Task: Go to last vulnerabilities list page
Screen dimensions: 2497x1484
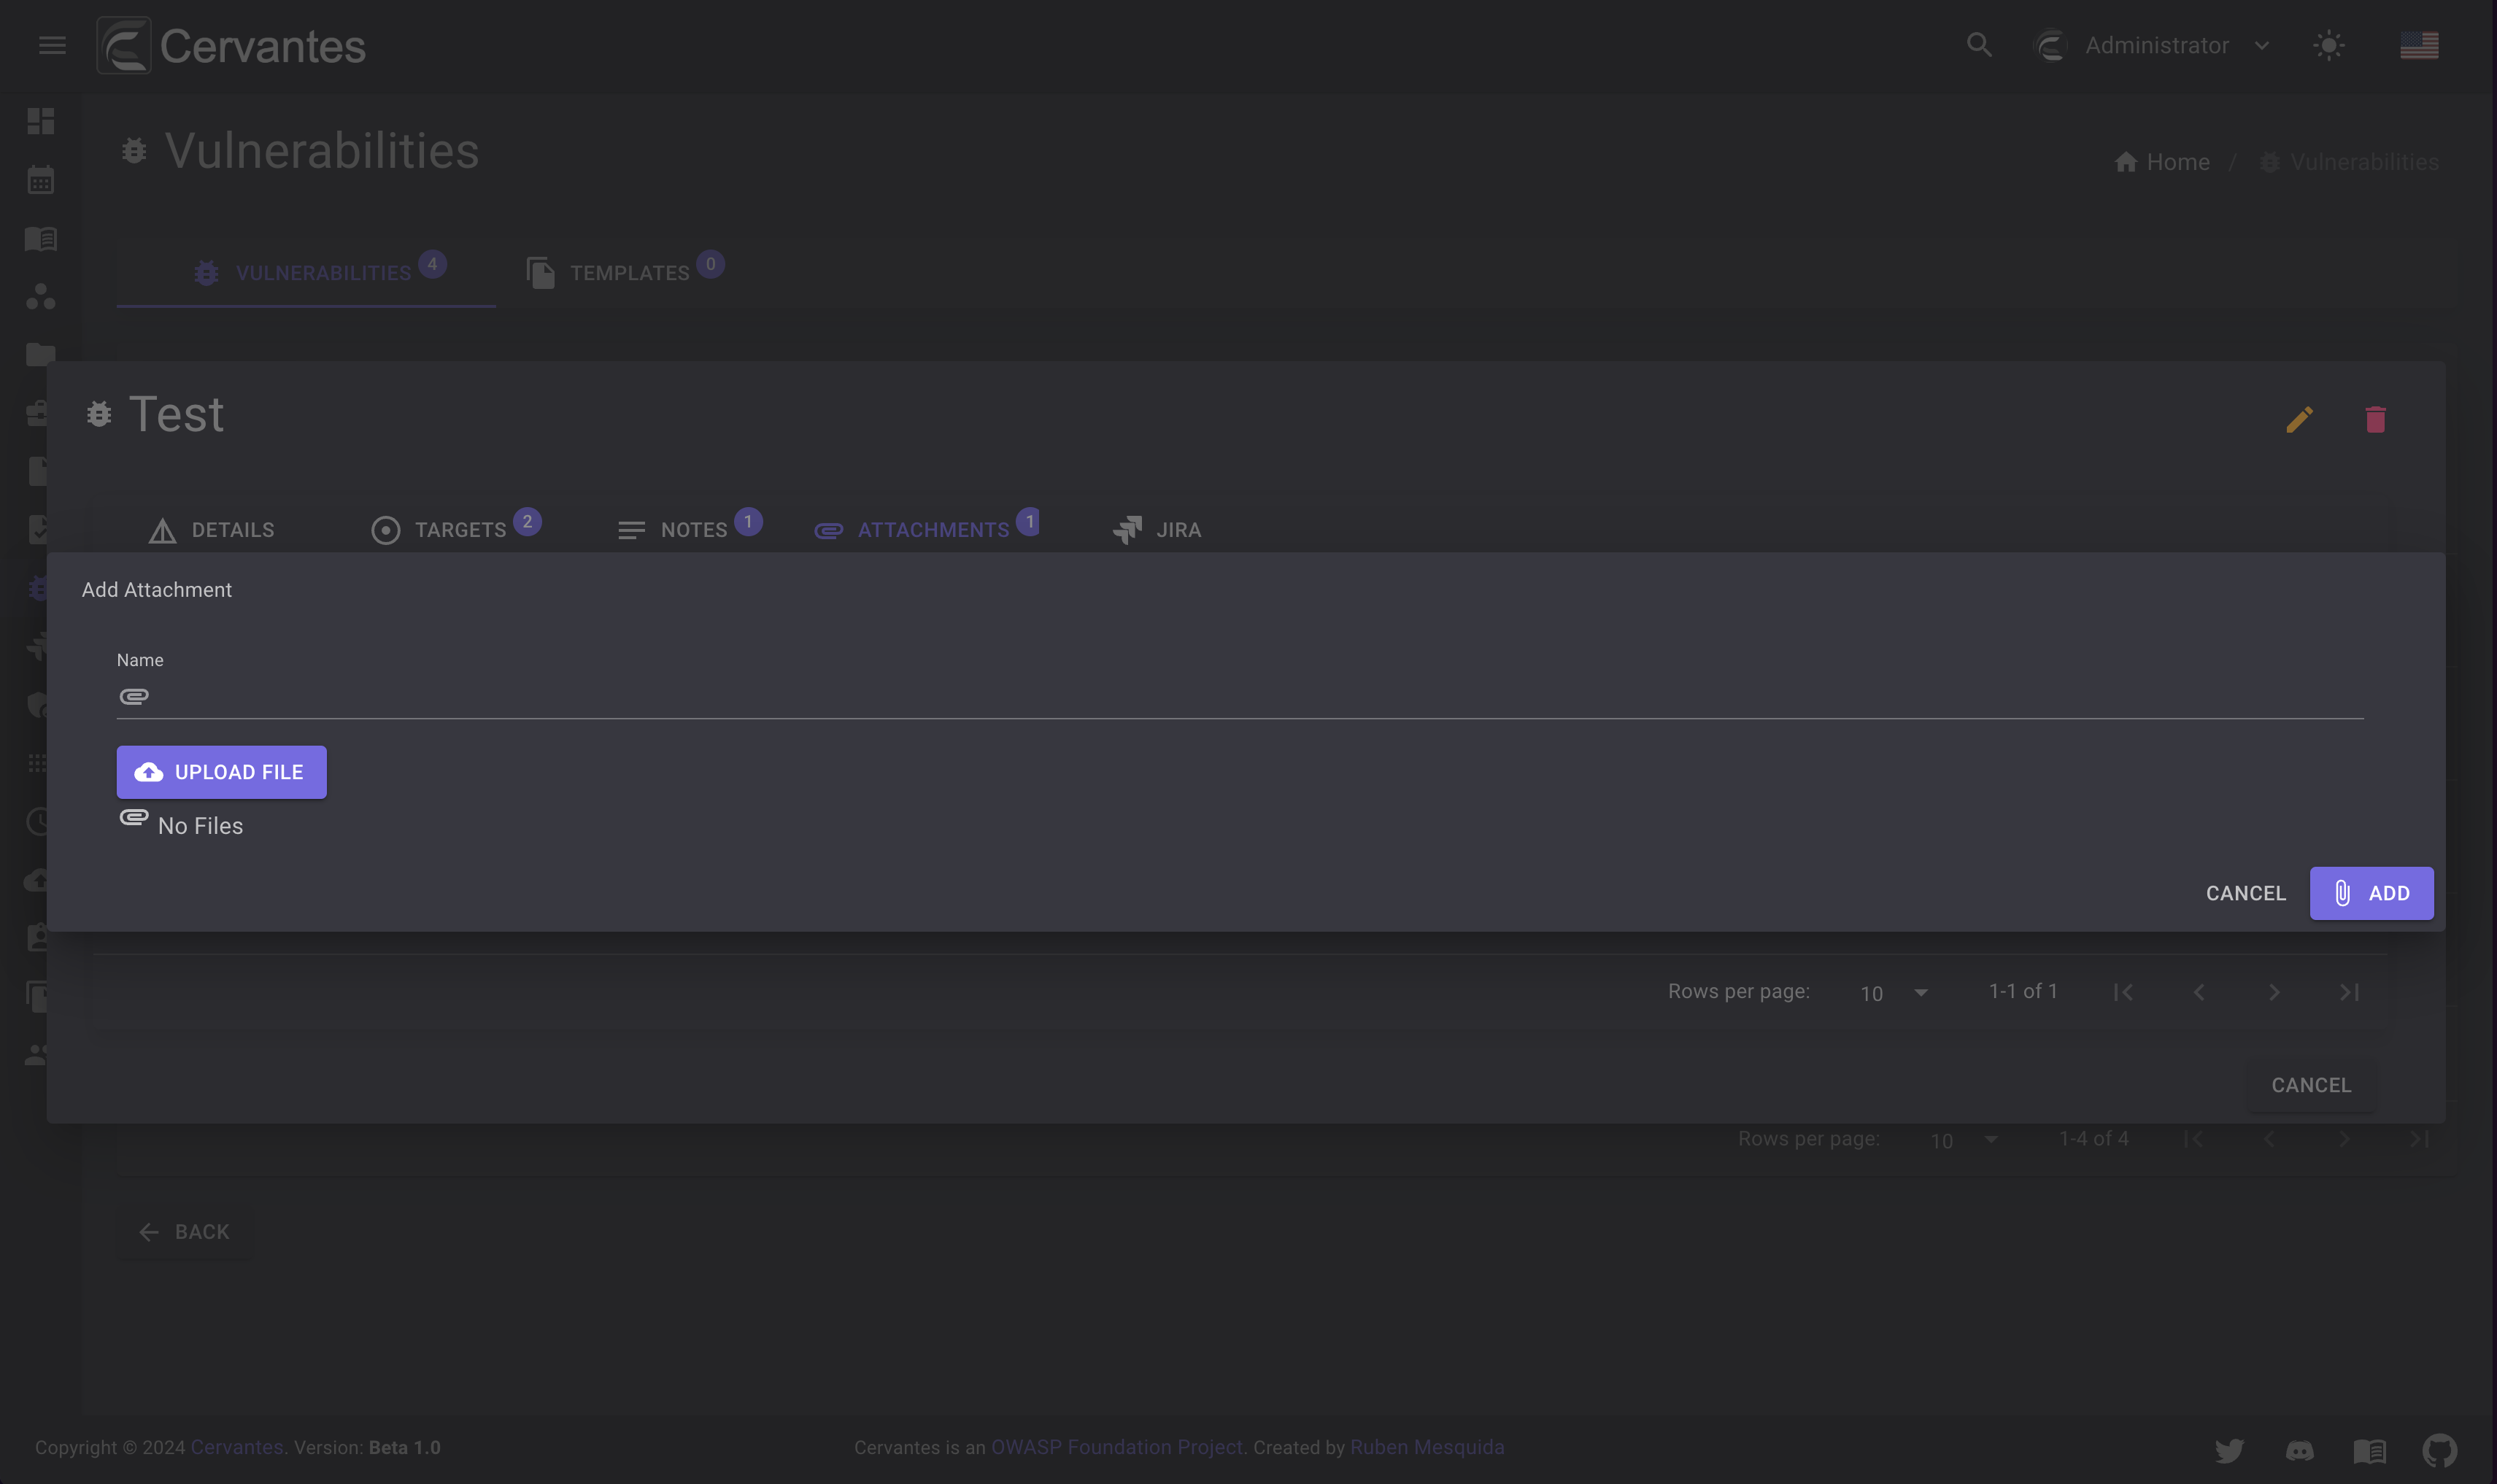Action: point(2419,1139)
